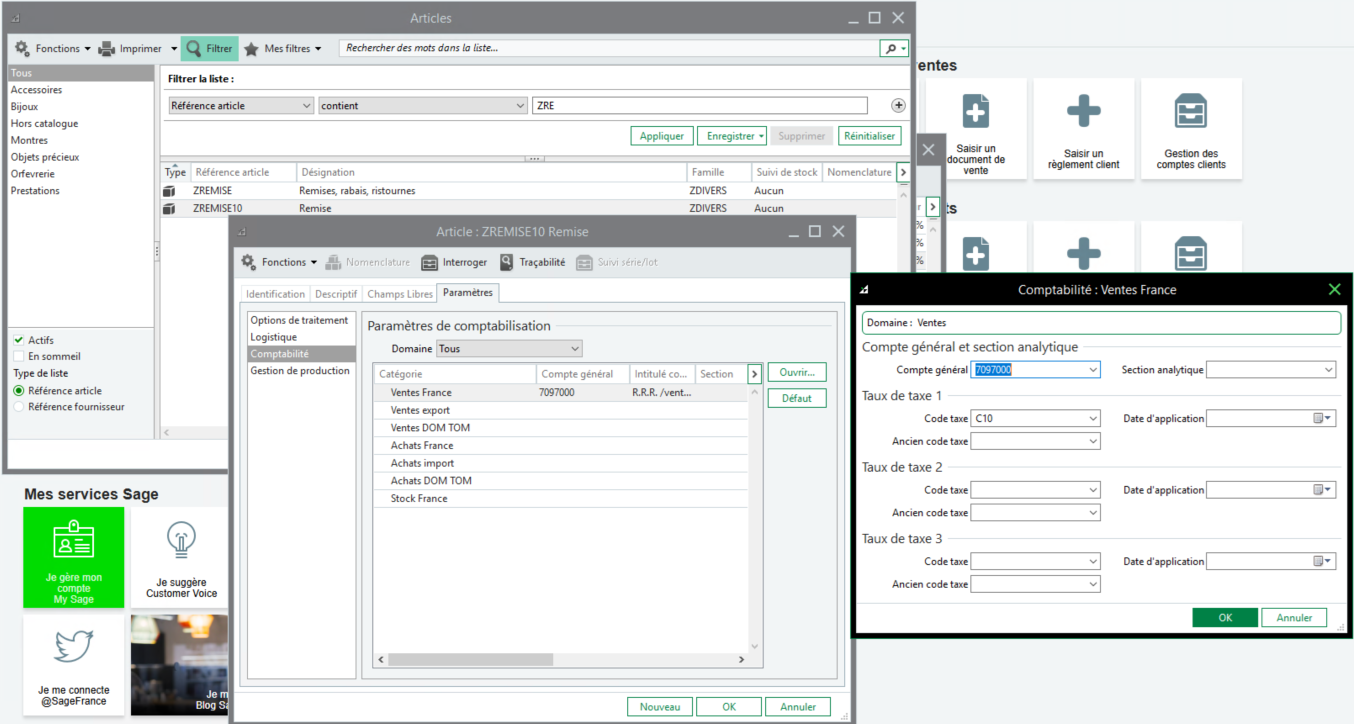
Task: Toggle the Actifs checkbox
Action: (x=18, y=340)
